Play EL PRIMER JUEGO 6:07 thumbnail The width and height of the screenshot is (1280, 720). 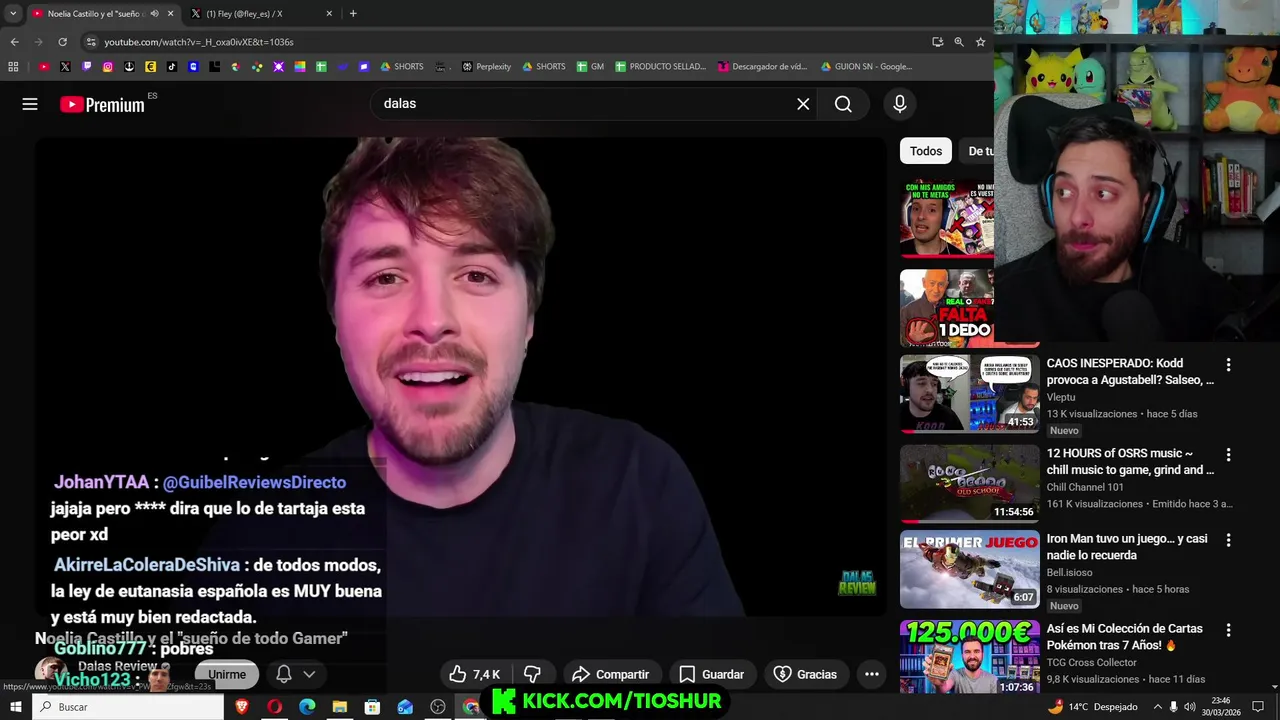(969, 569)
